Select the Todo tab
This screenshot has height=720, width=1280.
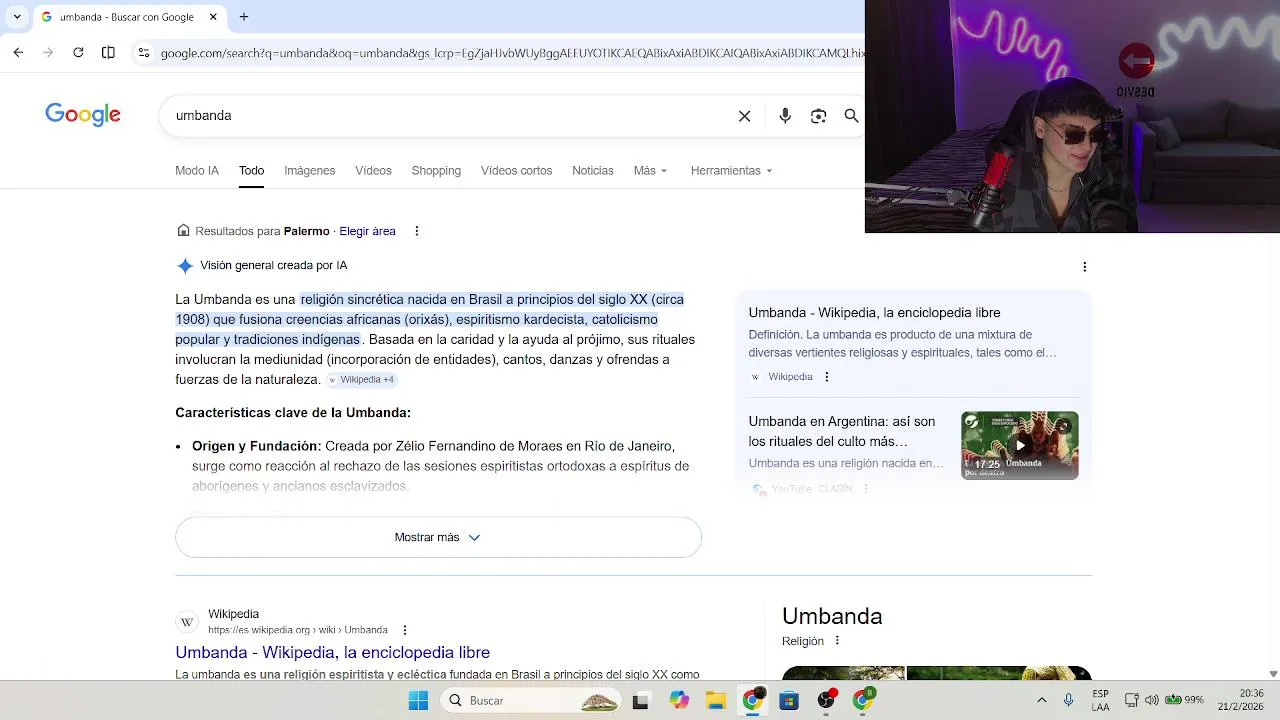click(x=251, y=170)
